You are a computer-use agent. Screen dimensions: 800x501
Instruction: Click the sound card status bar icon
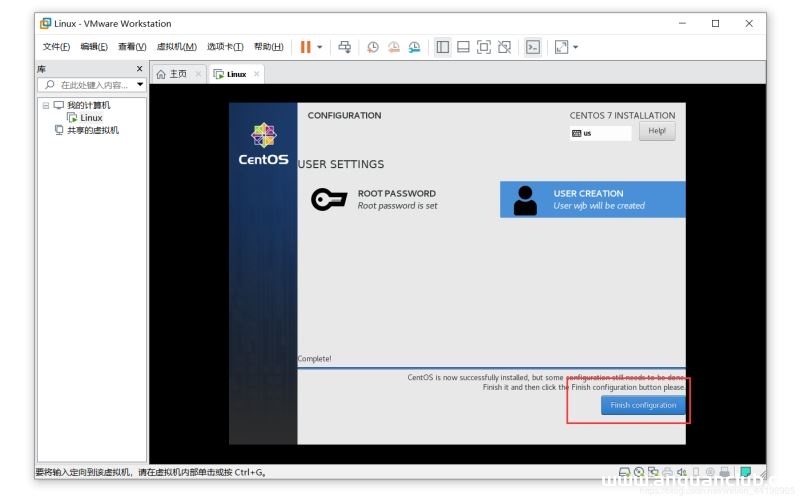[682, 472]
